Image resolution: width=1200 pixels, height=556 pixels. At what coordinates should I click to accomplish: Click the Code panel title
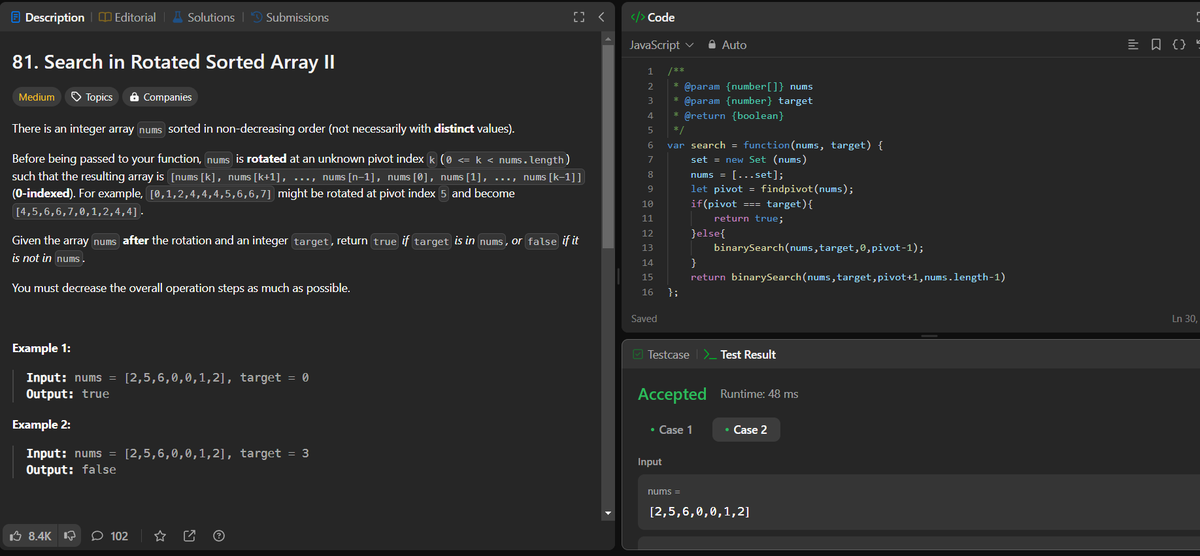pos(661,17)
